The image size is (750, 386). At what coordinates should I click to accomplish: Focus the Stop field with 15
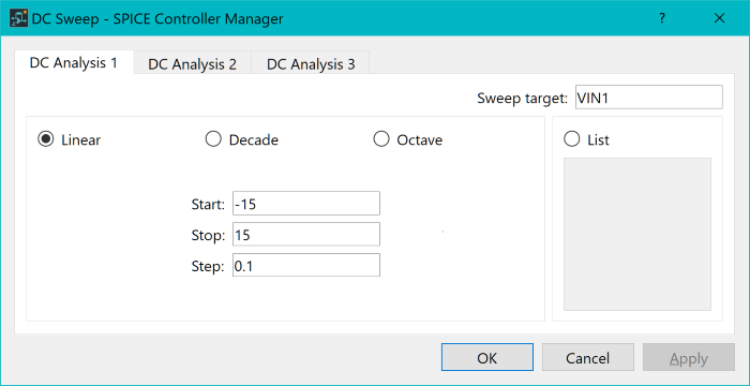[x=306, y=234]
